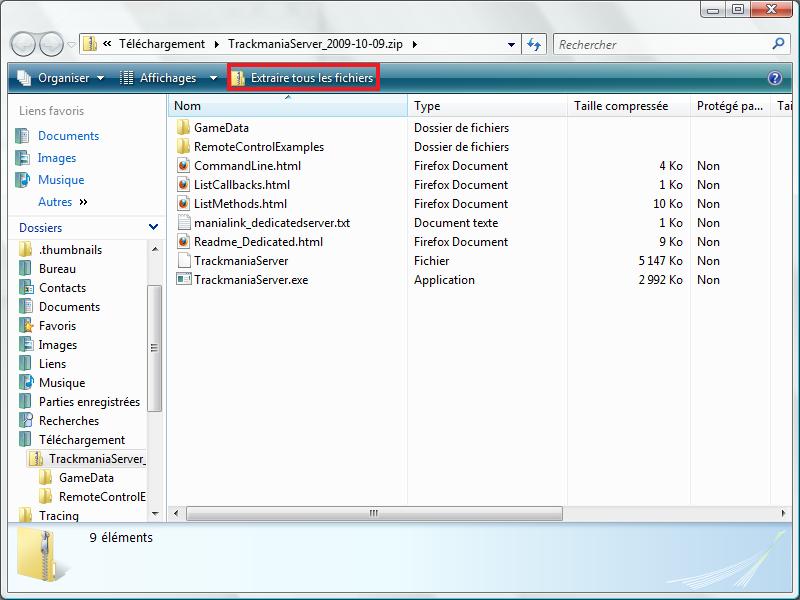Select the Readme_Dedicated.html Firefox icon

click(x=184, y=241)
